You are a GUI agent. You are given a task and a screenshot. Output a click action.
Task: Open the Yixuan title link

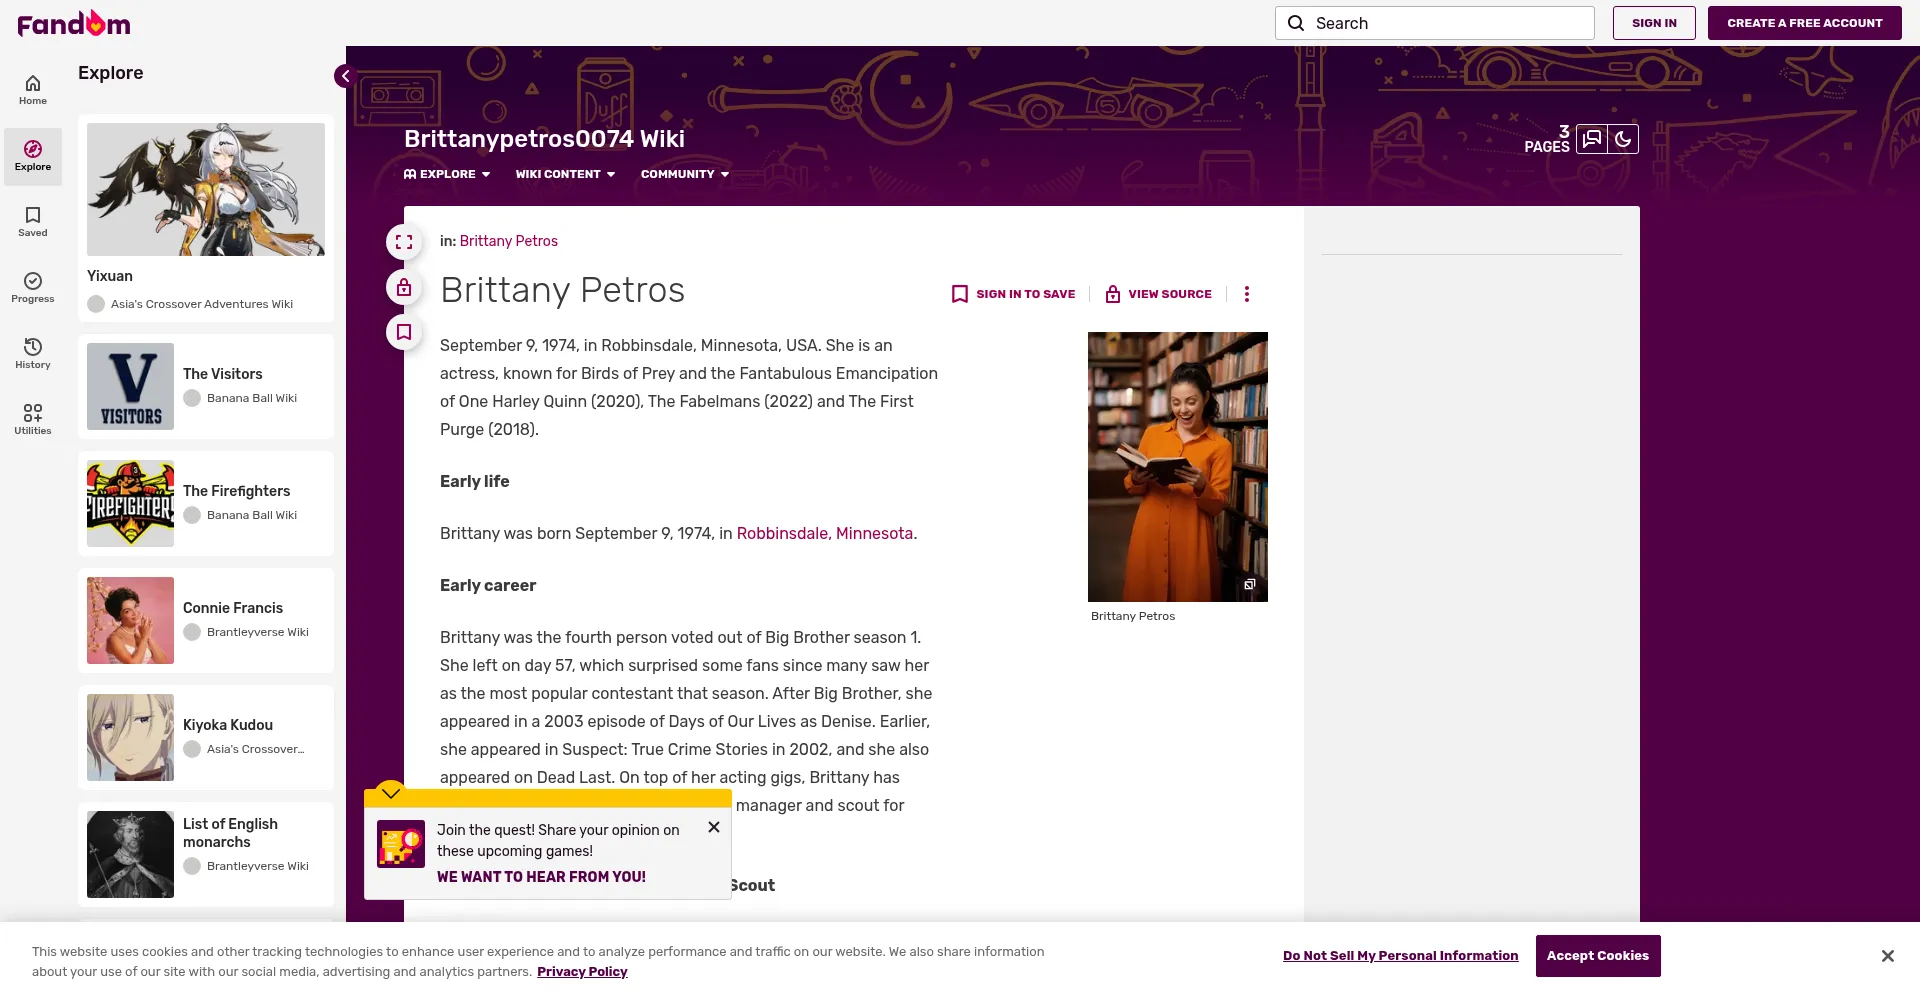pos(110,276)
